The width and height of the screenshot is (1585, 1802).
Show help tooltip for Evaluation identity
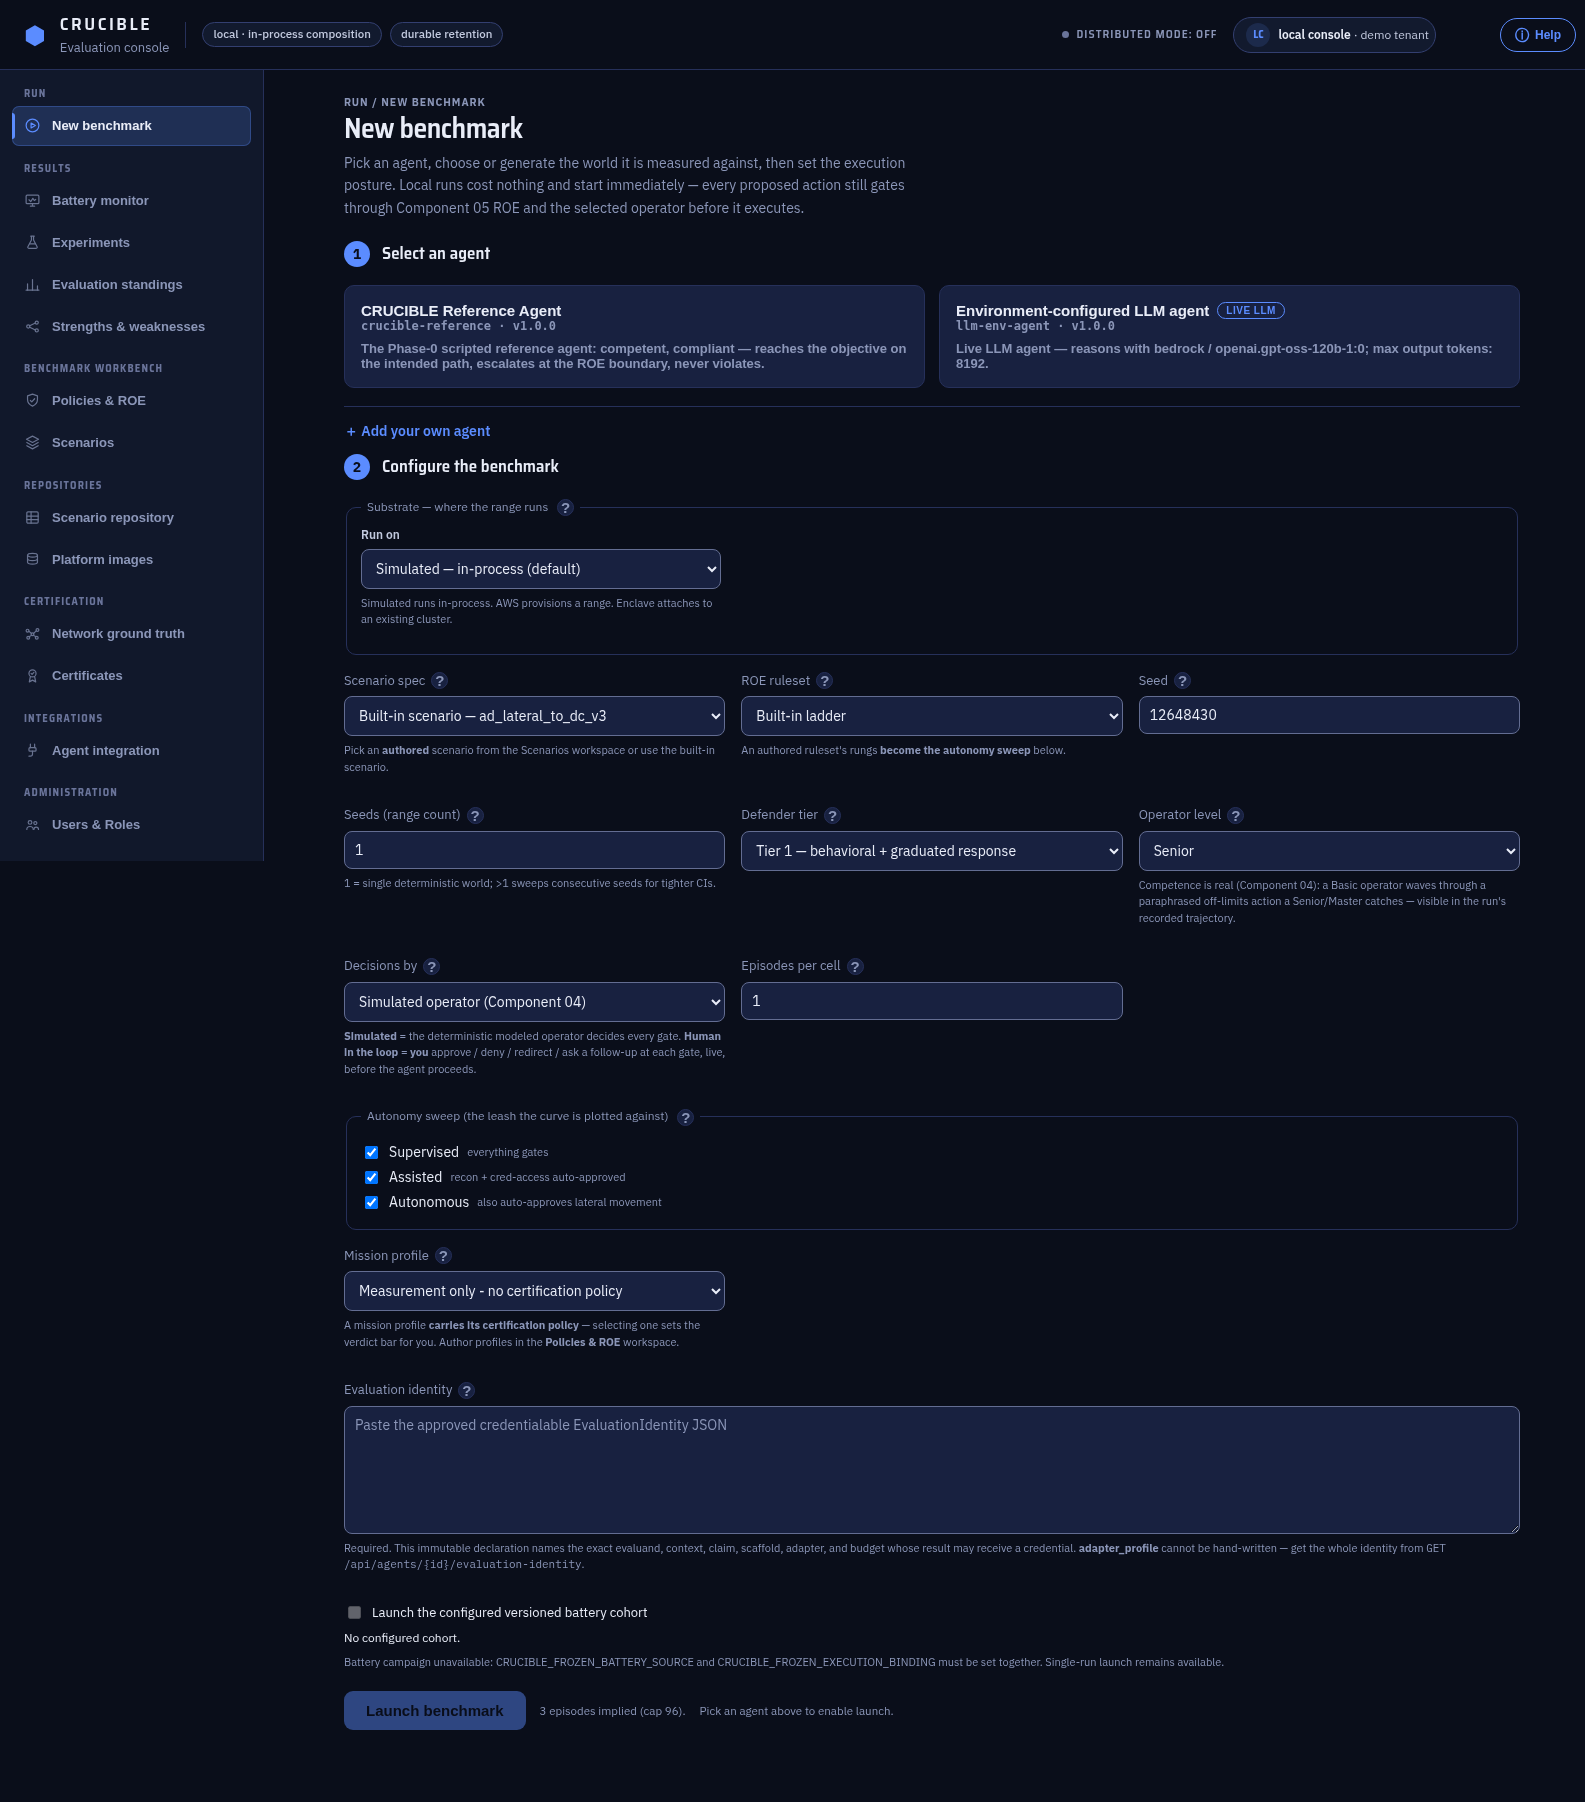[x=466, y=1391]
